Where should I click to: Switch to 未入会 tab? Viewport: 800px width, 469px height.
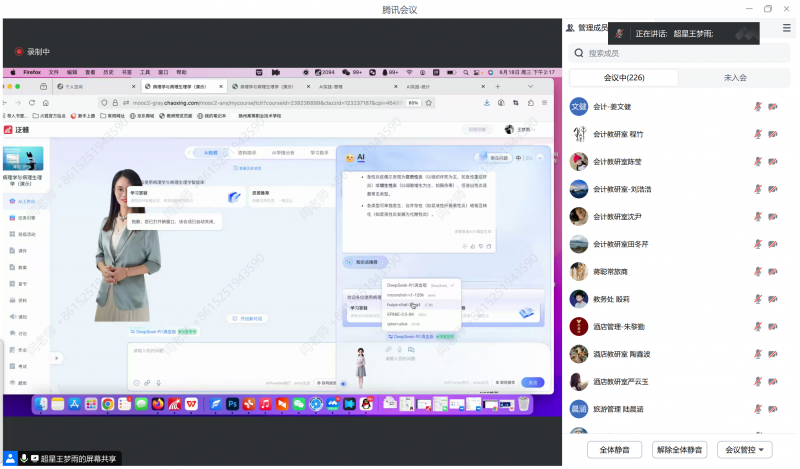[x=735, y=77]
